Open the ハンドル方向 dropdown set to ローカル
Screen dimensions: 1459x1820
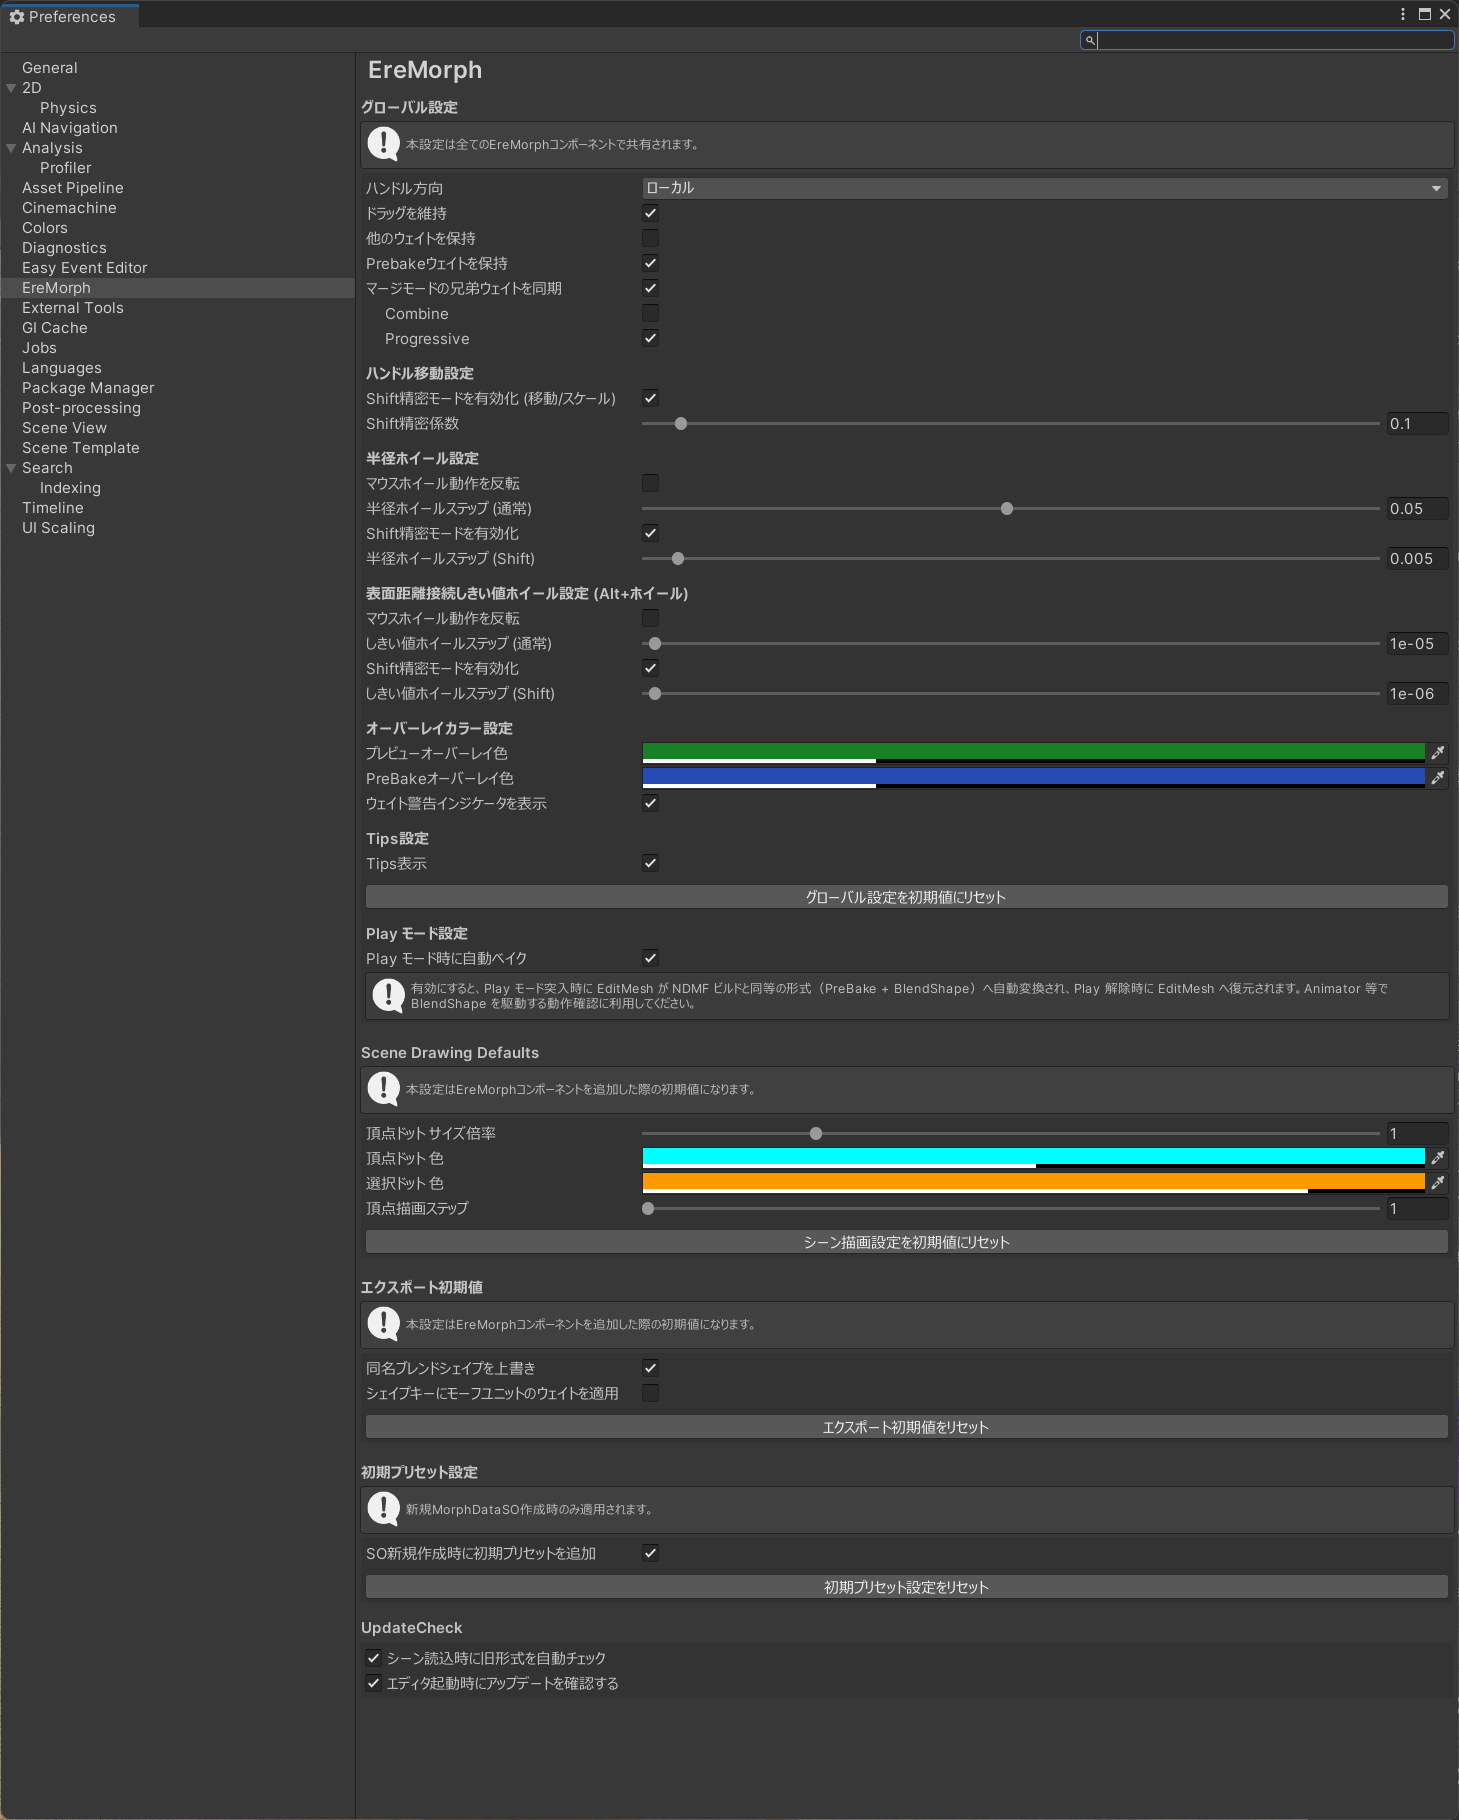pos(1044,188)
